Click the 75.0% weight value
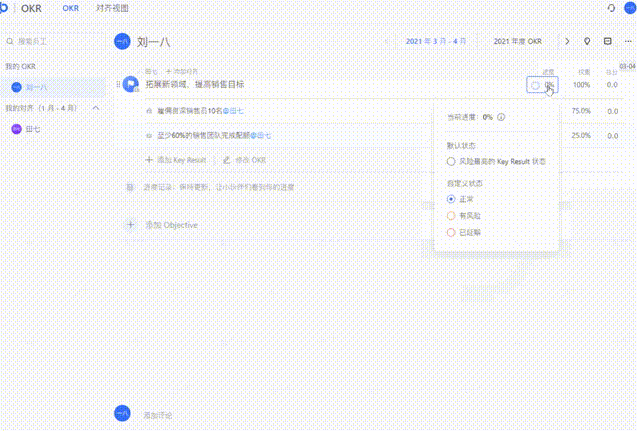This screenshot has height=431, width=637. (x=581, y=111)
